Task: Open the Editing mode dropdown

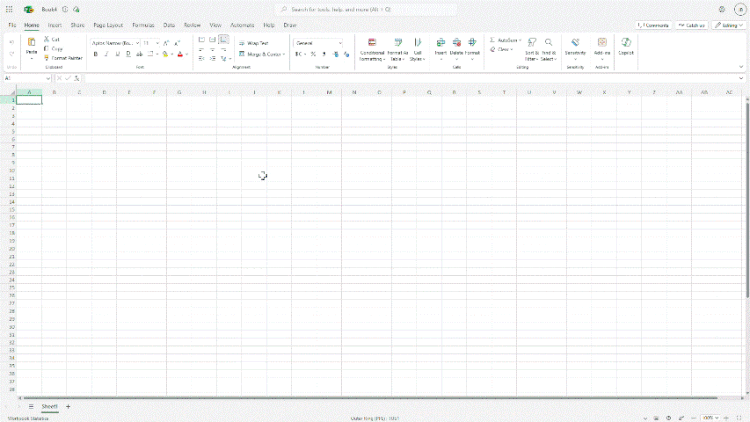Action: (729, 25)
